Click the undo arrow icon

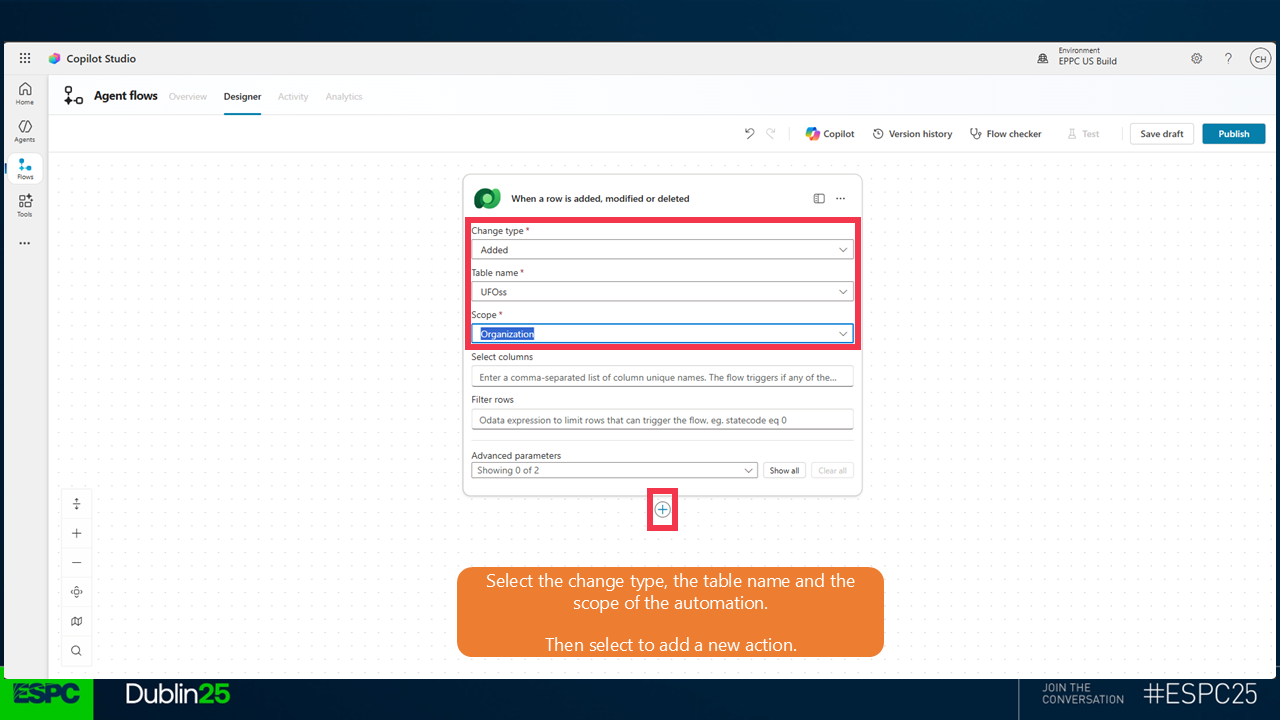749,134
